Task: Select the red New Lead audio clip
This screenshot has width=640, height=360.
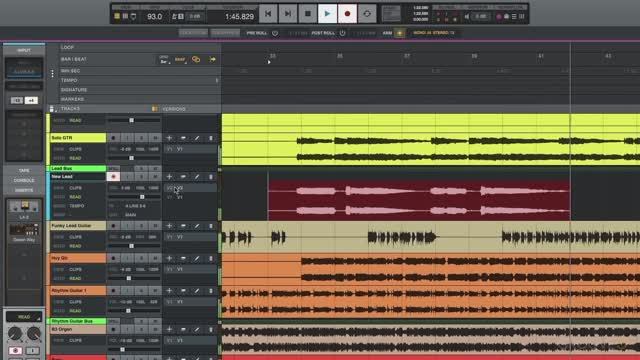Action: click(x=419, y=200)
